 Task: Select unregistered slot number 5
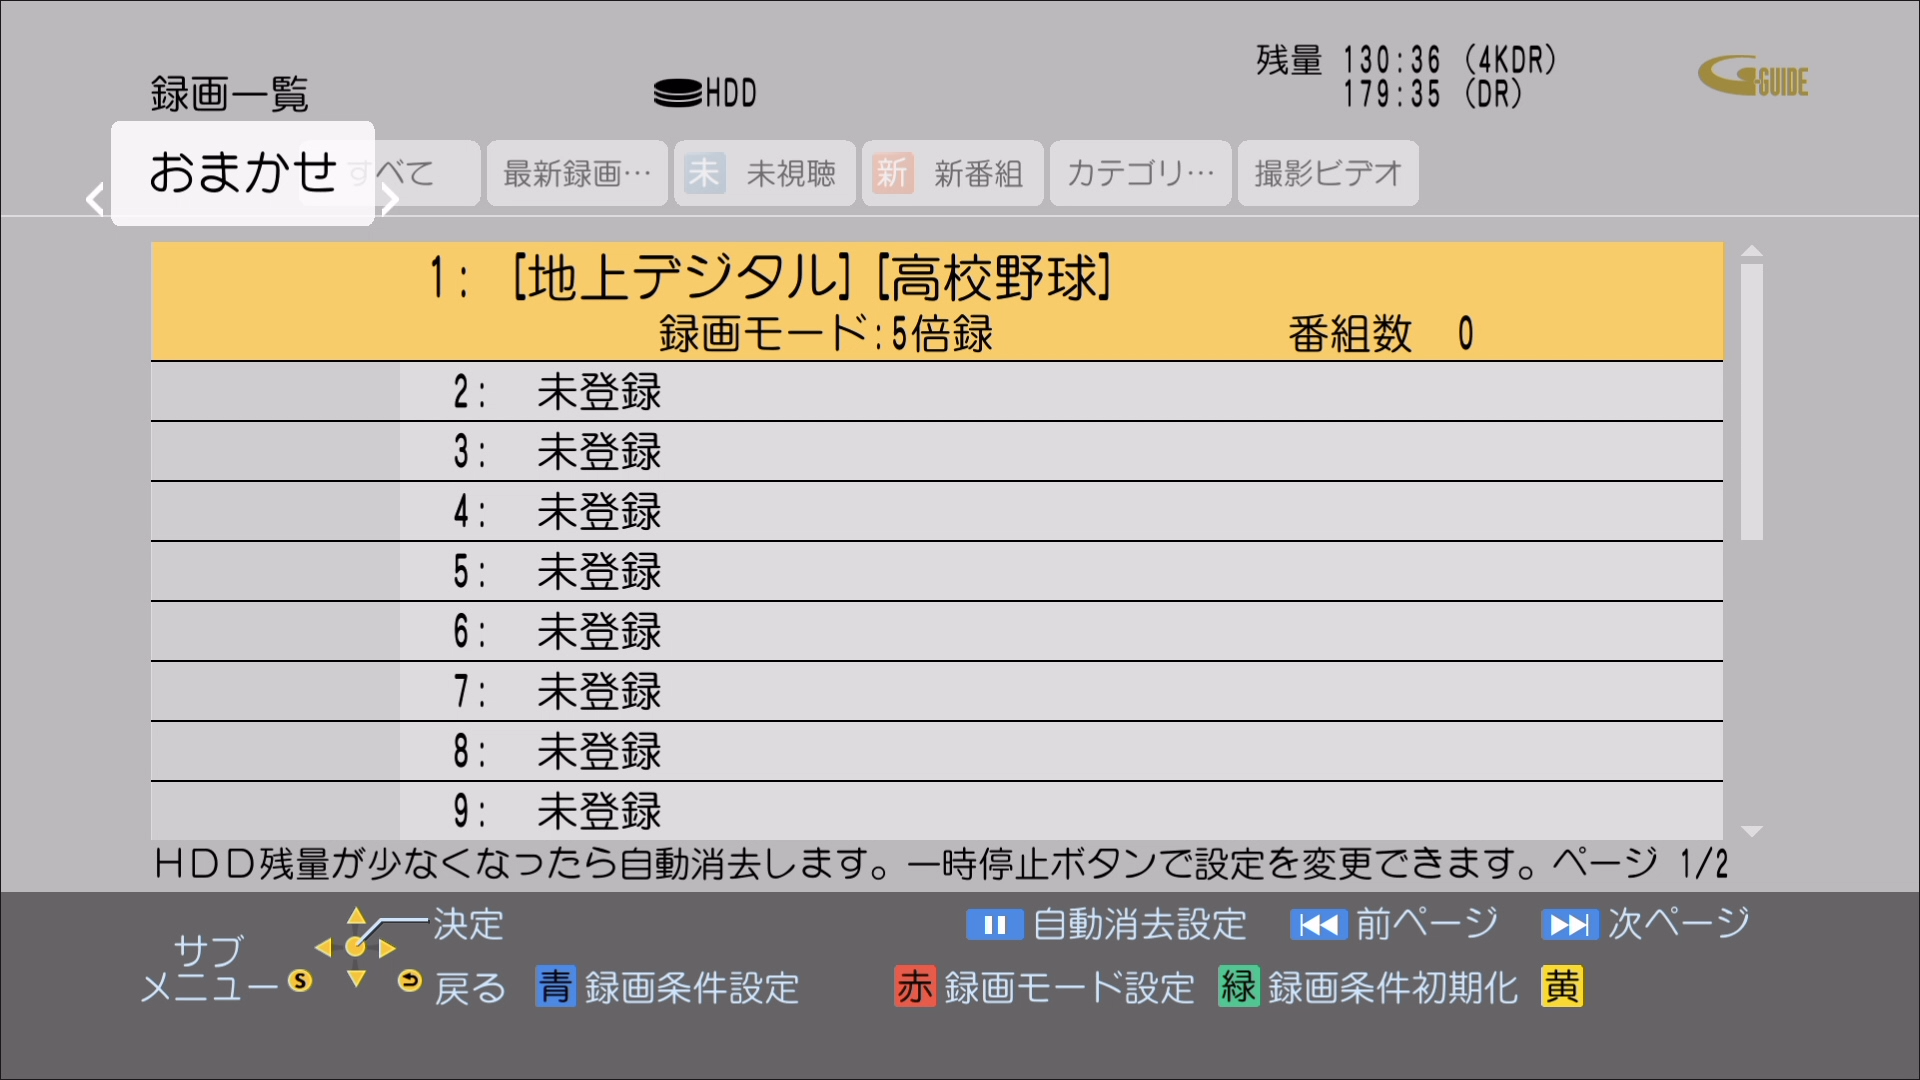(936, 572)
